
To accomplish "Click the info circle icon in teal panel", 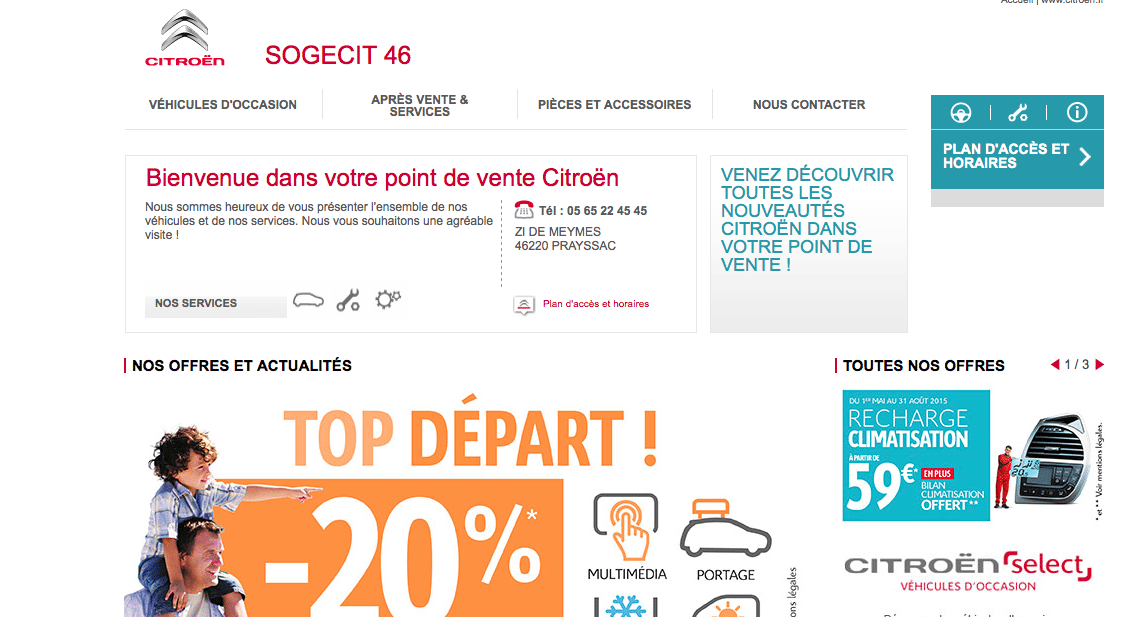I will tap(1077, 112).
